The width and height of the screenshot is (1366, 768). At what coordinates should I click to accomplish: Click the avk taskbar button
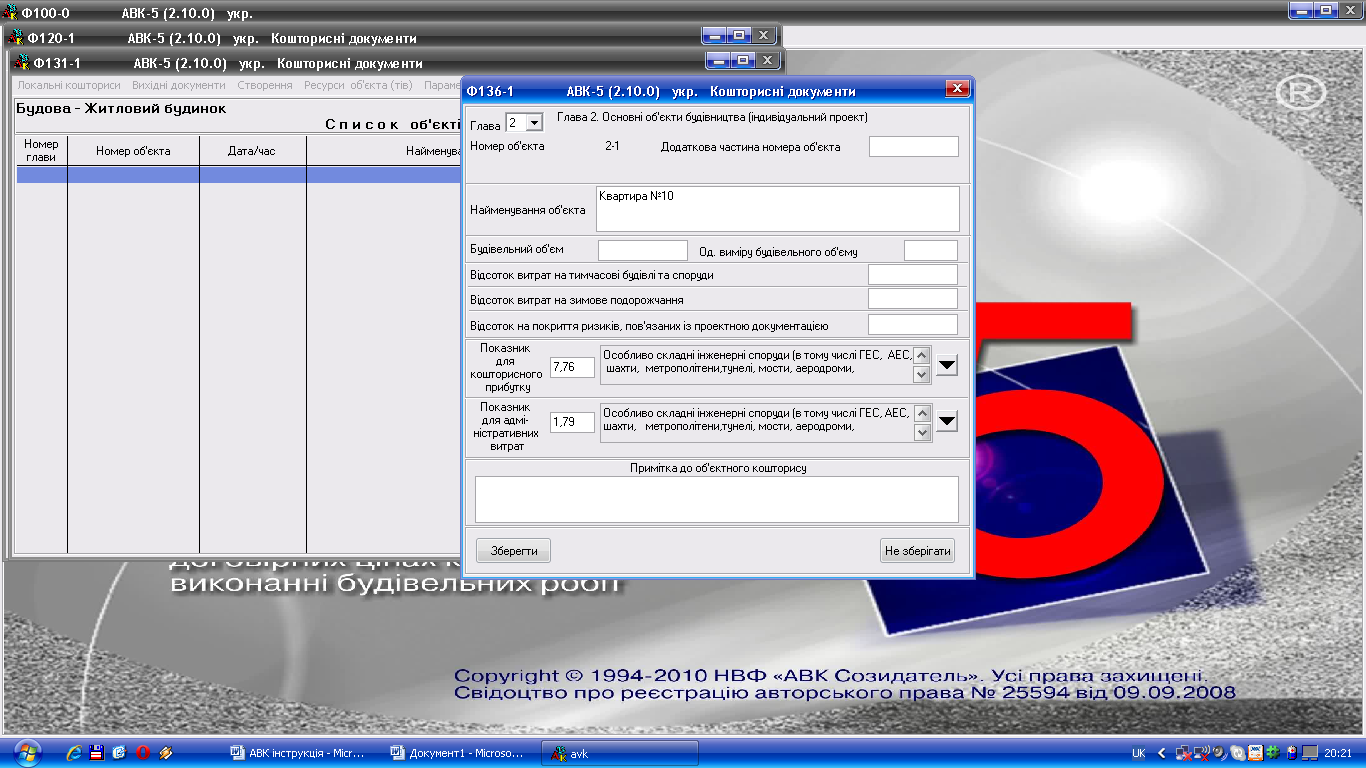[620, 753]
